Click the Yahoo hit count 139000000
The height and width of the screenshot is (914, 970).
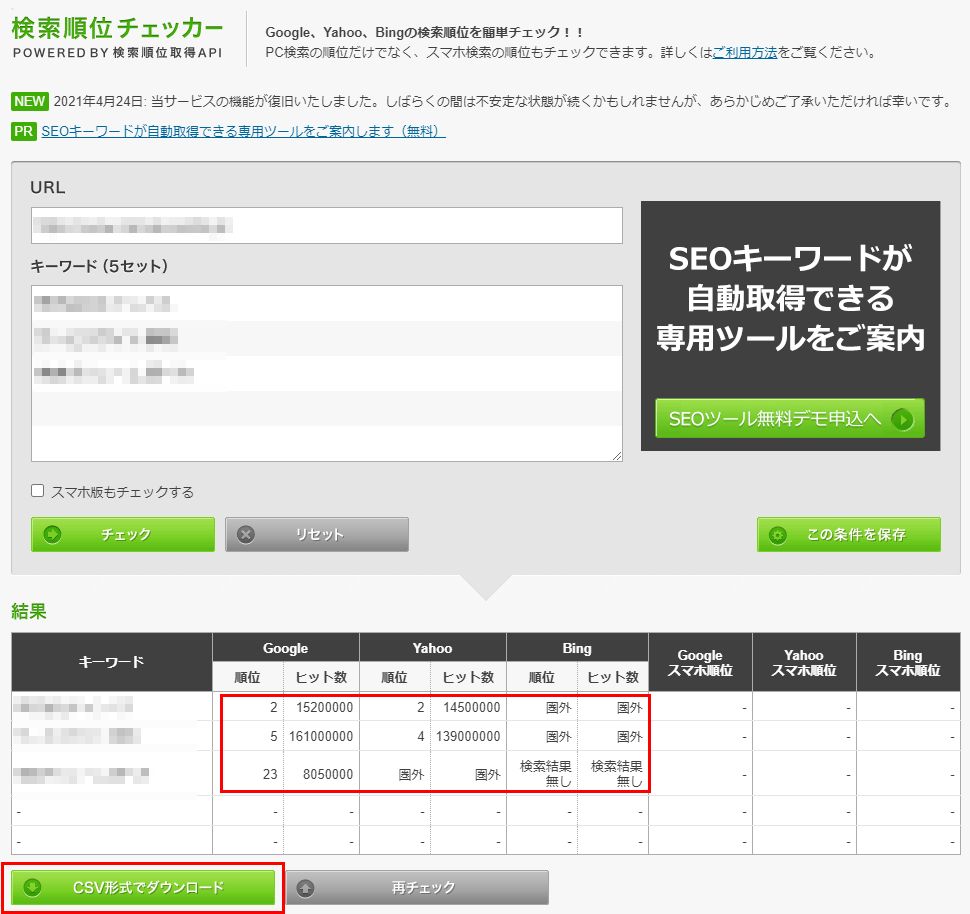click(x=468, y=736)
